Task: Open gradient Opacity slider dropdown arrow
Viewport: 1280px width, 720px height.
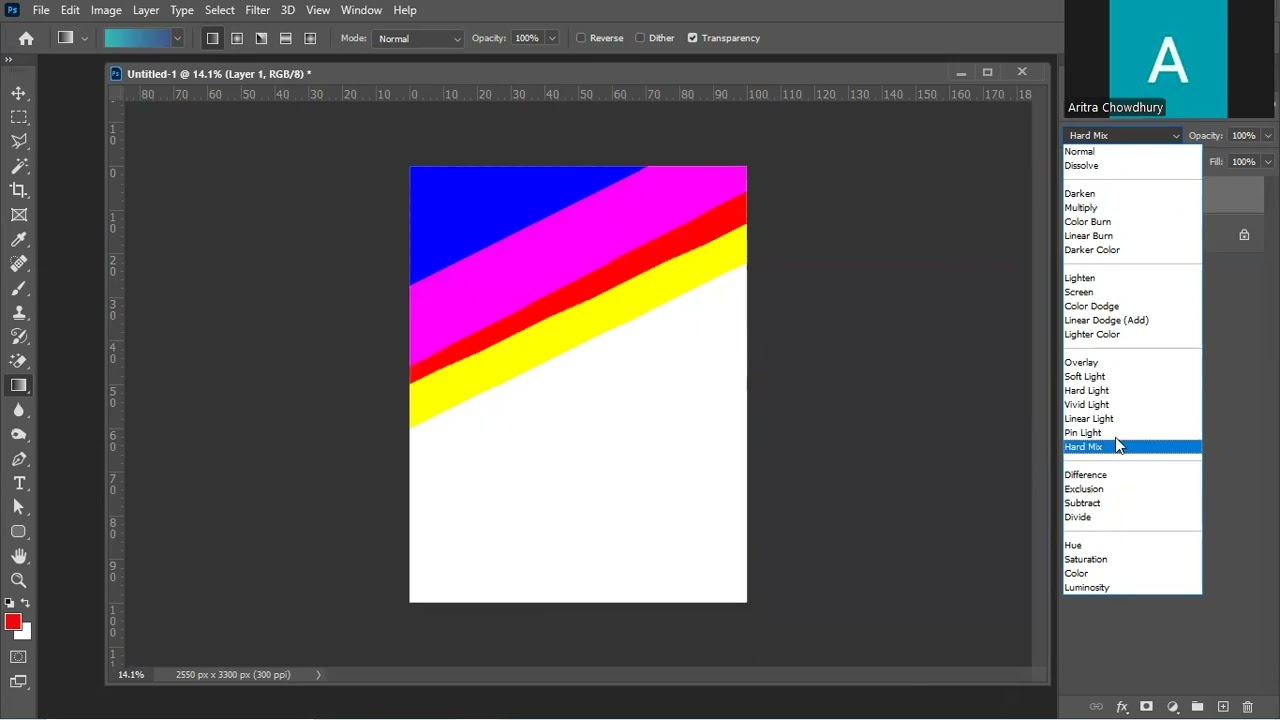Action: click(551, 38)
